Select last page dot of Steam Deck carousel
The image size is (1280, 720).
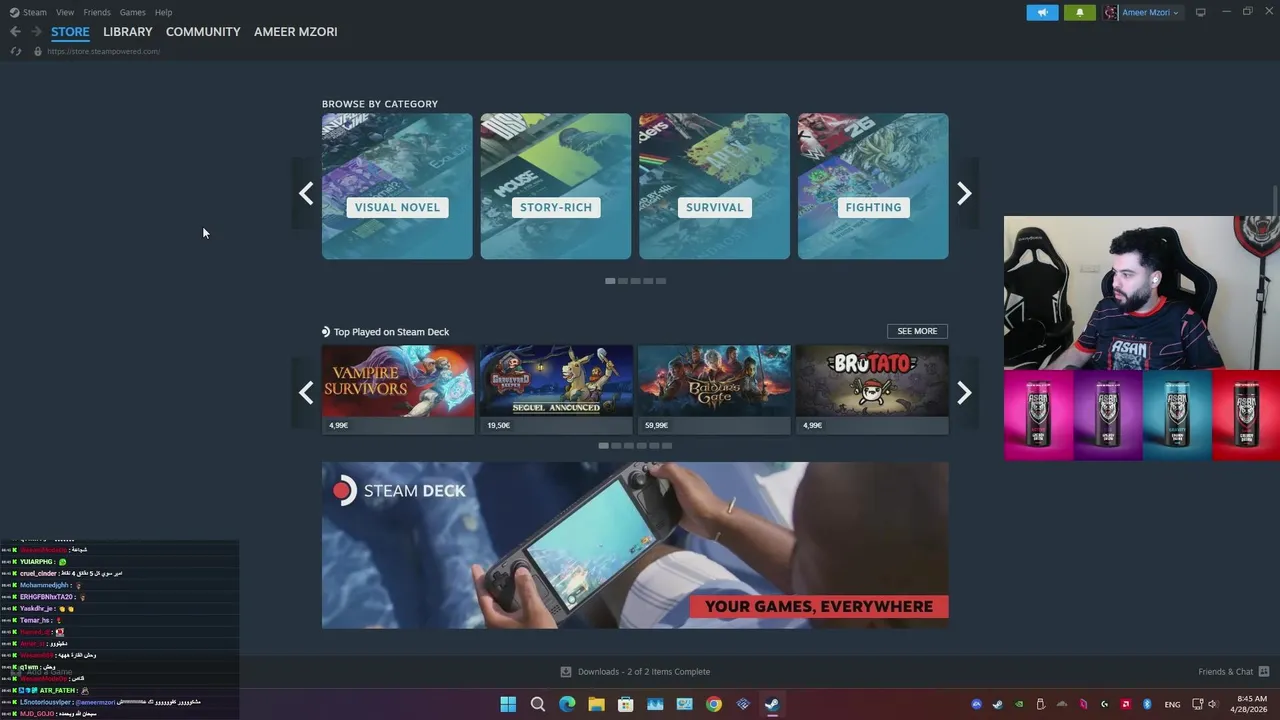coord(667,445)
